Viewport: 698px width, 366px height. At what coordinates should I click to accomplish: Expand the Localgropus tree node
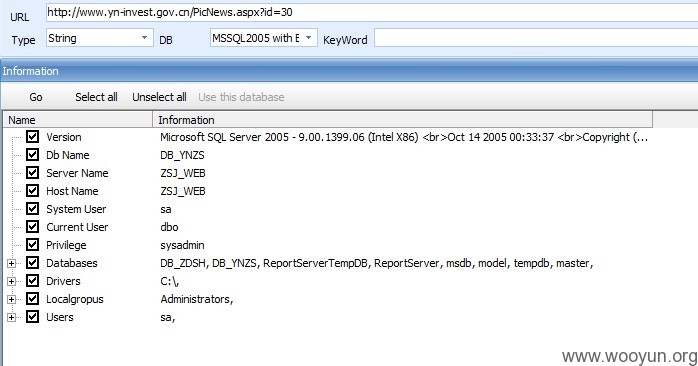pos(12,299)
